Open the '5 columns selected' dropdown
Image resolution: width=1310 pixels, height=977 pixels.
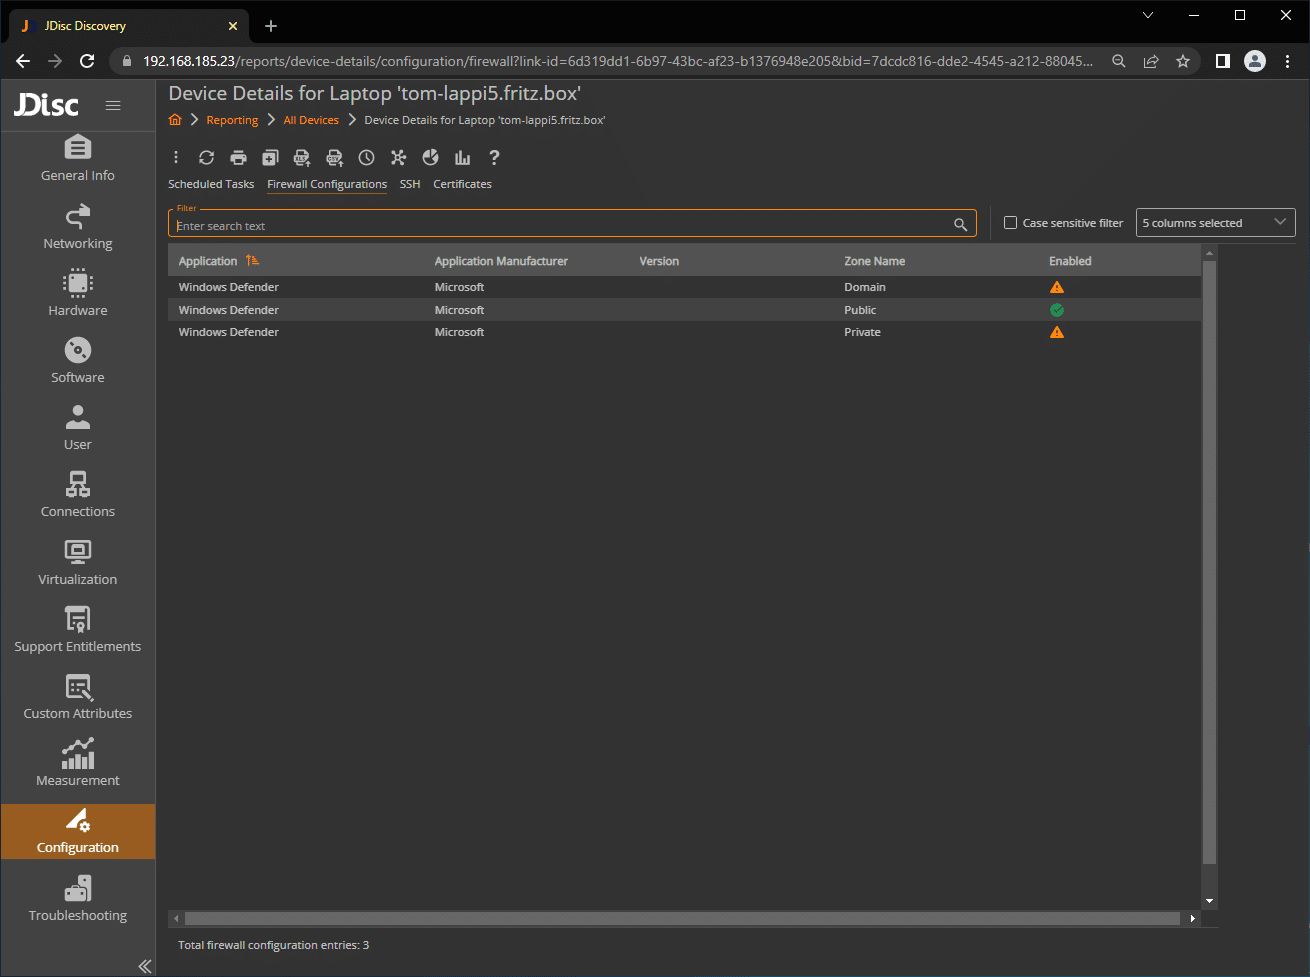point(1215,223)
